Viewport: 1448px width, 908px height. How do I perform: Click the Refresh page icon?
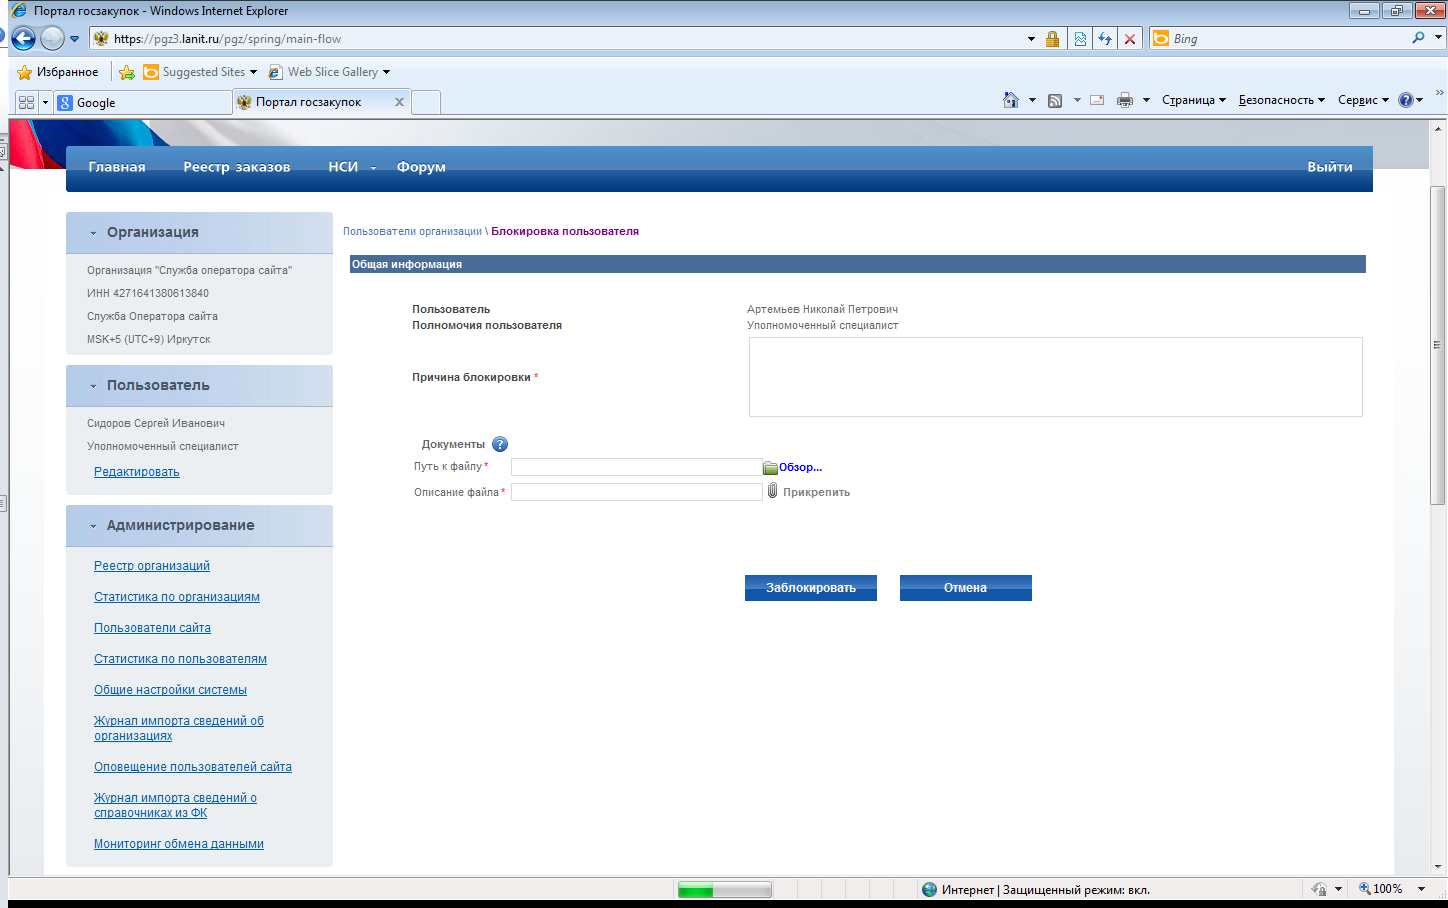pyautogui.click(x=1105, y=39)
